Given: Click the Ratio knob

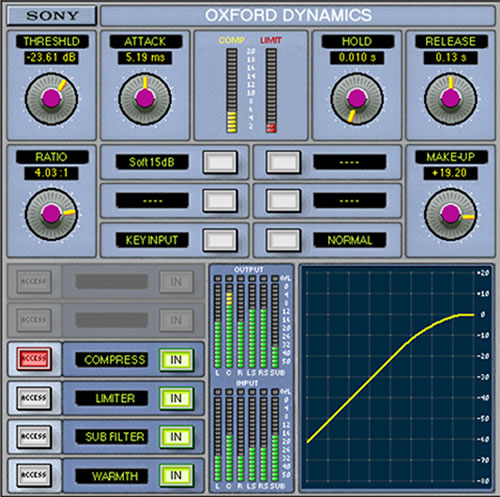Looking at the screenshot, I should click(52, 214).
